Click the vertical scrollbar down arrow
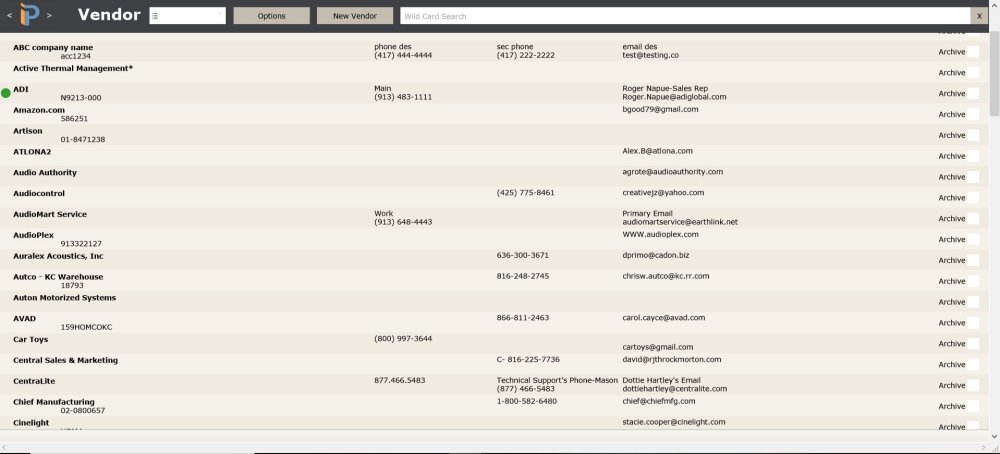The height and width of the screenshot is (454, 1000). pos(994,436)
